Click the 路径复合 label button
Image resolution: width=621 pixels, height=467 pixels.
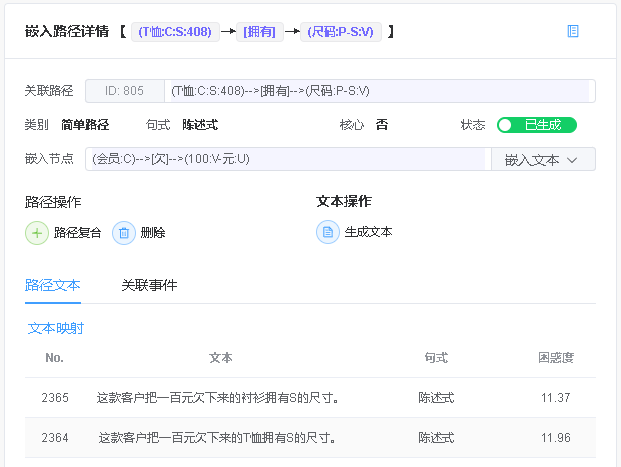click(x=78, y=233)
